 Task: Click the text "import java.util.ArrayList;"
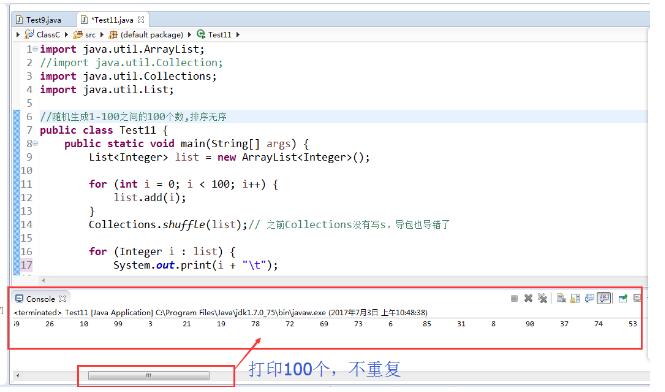(122, 49)
